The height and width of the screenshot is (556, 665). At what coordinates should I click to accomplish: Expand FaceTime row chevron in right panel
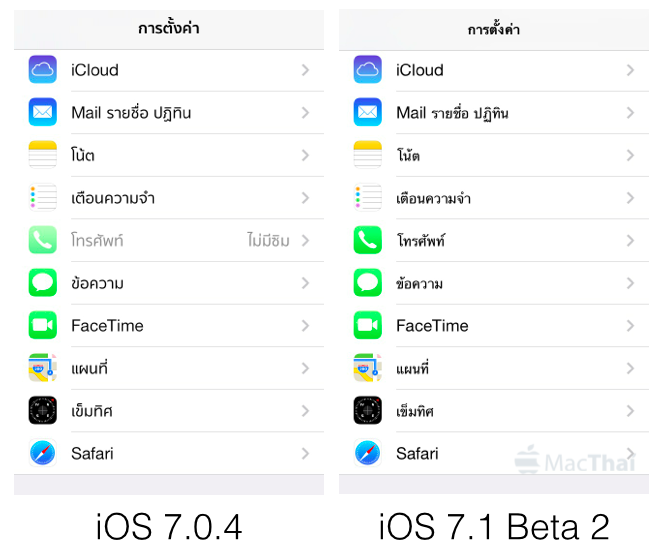(631, 326)
